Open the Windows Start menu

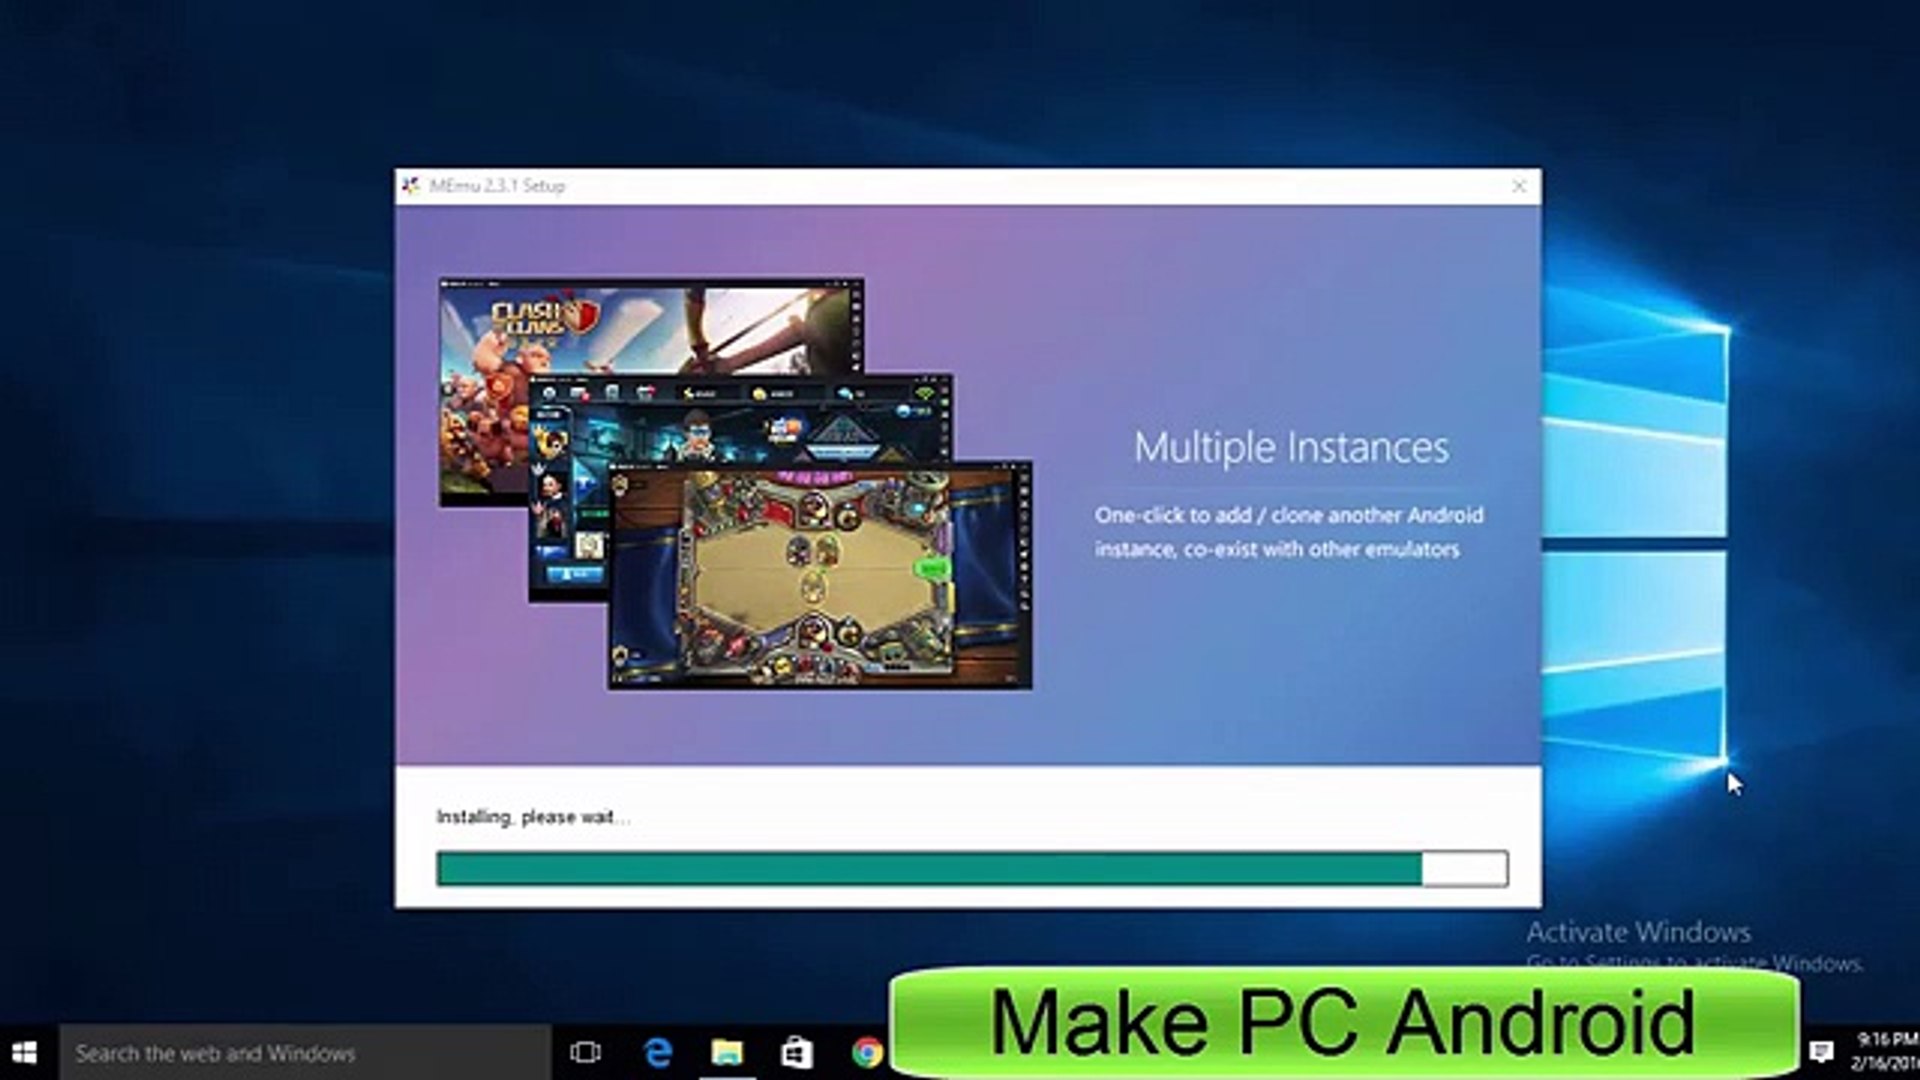26,1053
